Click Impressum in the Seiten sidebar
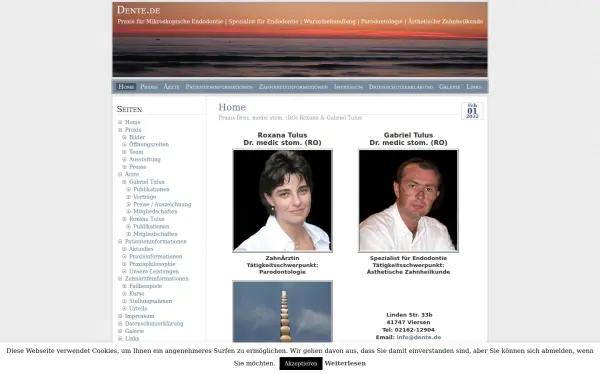Image resolution: width=600 pixels, height=375 pixels. pos(139,316)
